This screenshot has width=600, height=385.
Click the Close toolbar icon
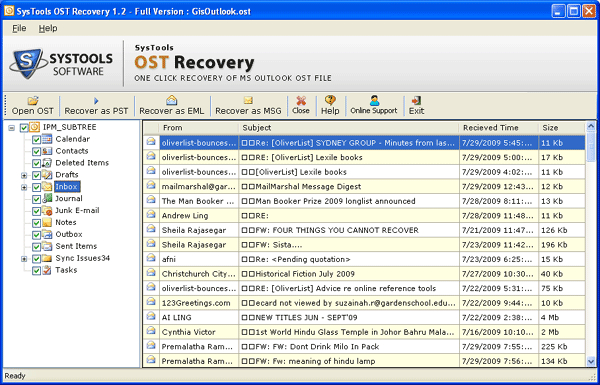301,100
